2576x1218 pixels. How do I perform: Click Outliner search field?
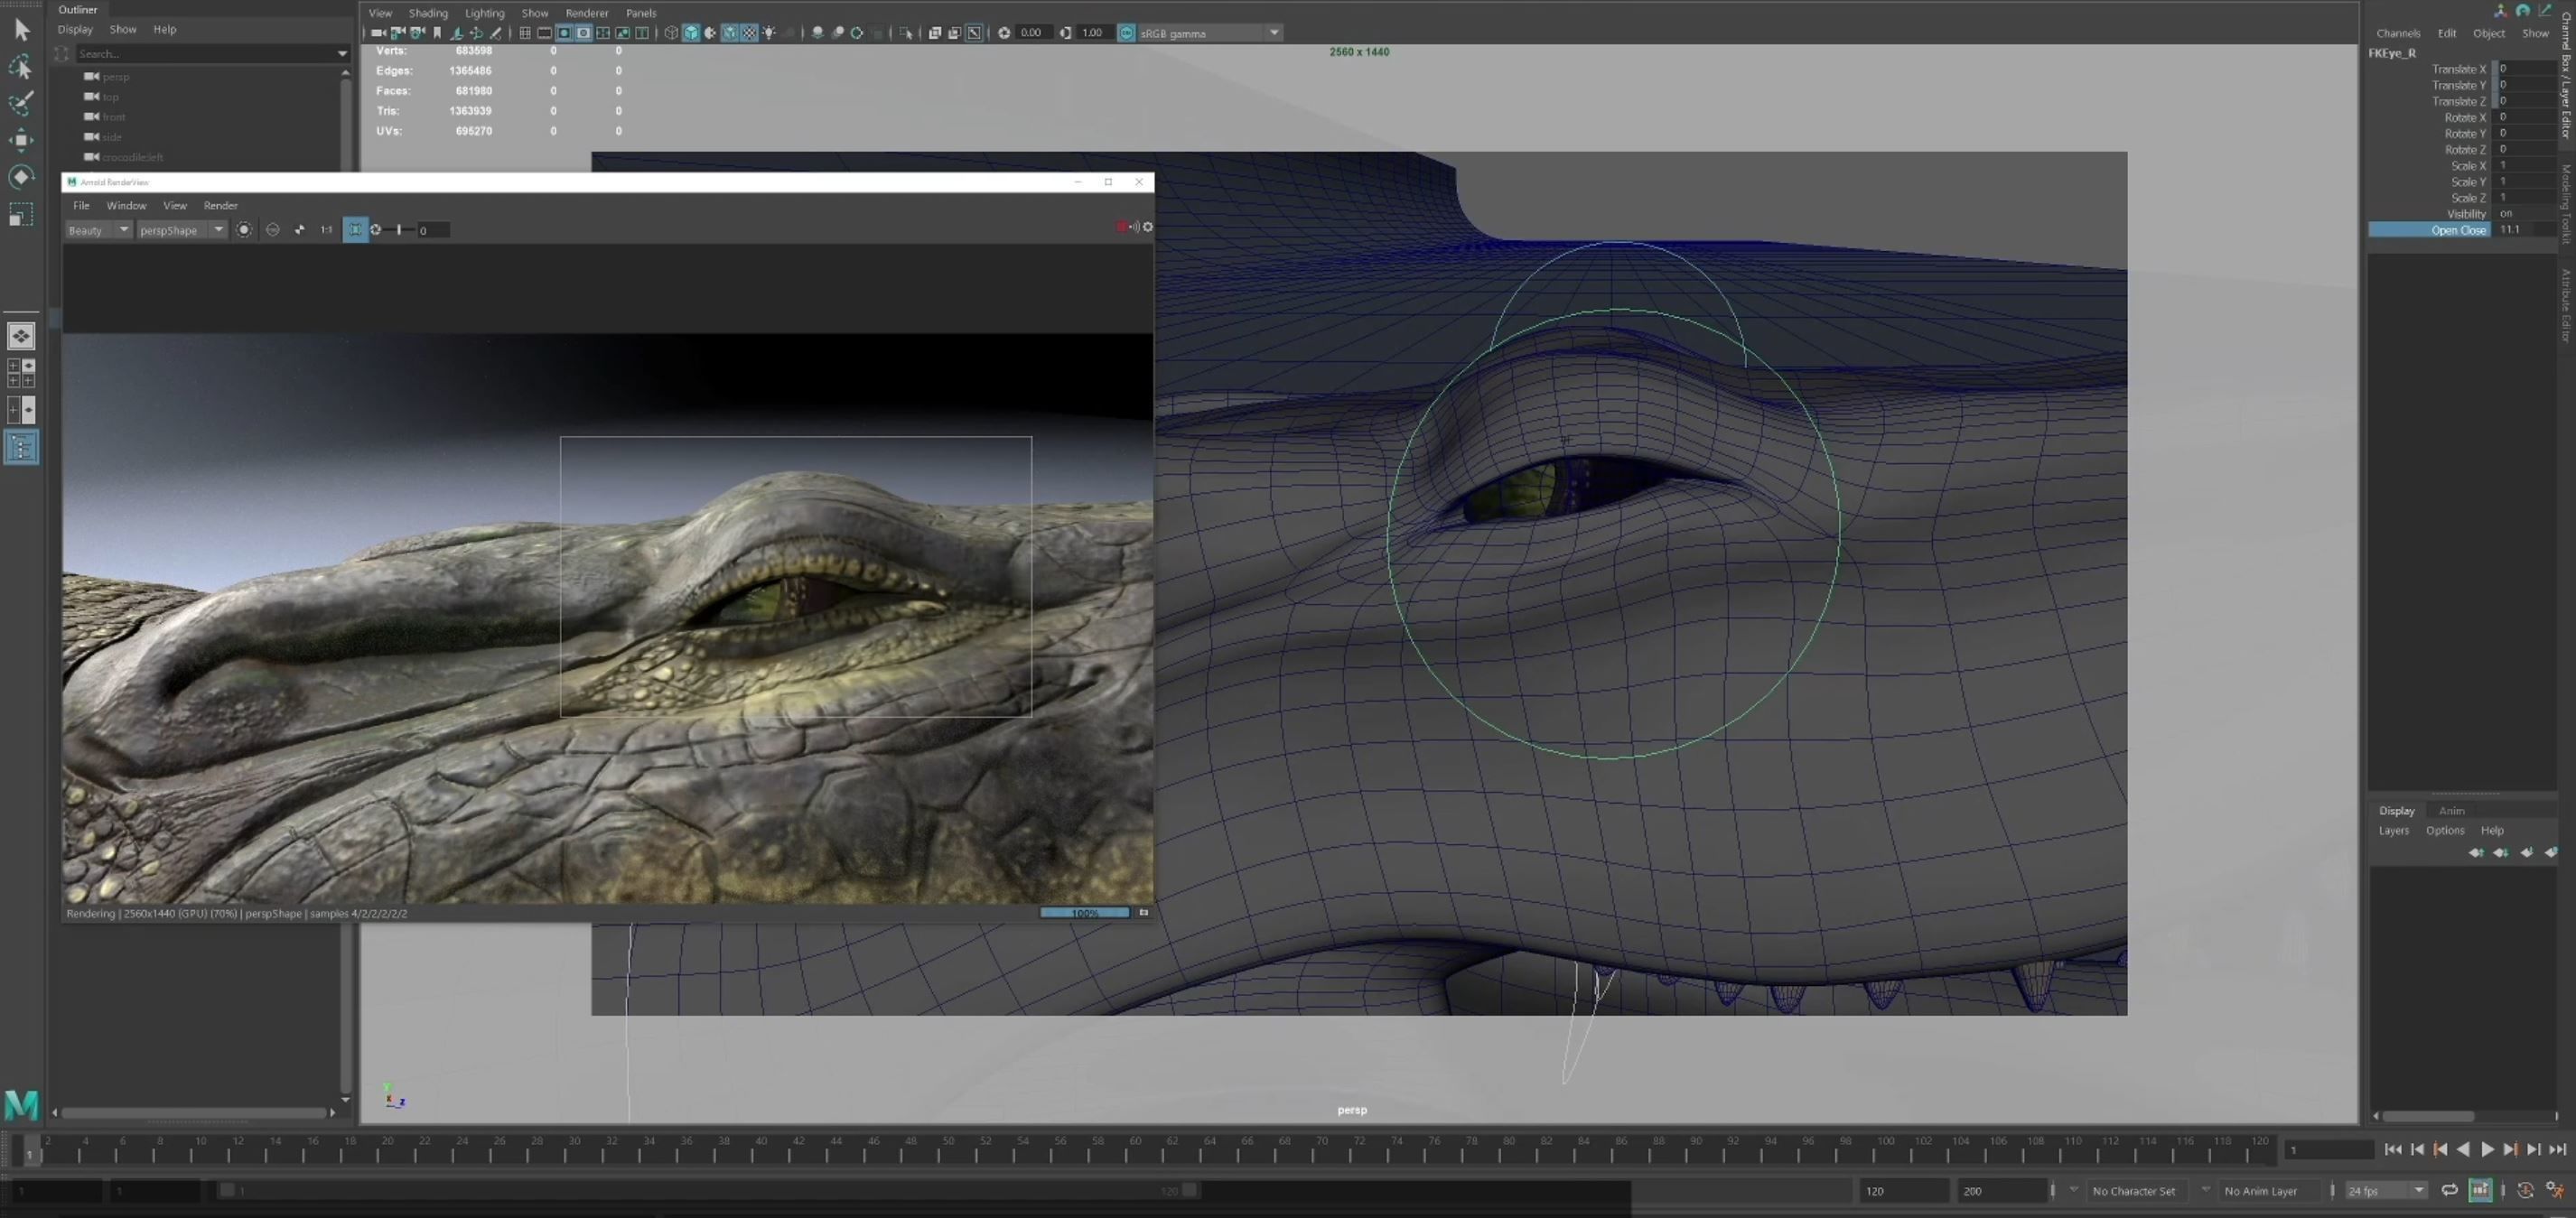coord(205,53)
